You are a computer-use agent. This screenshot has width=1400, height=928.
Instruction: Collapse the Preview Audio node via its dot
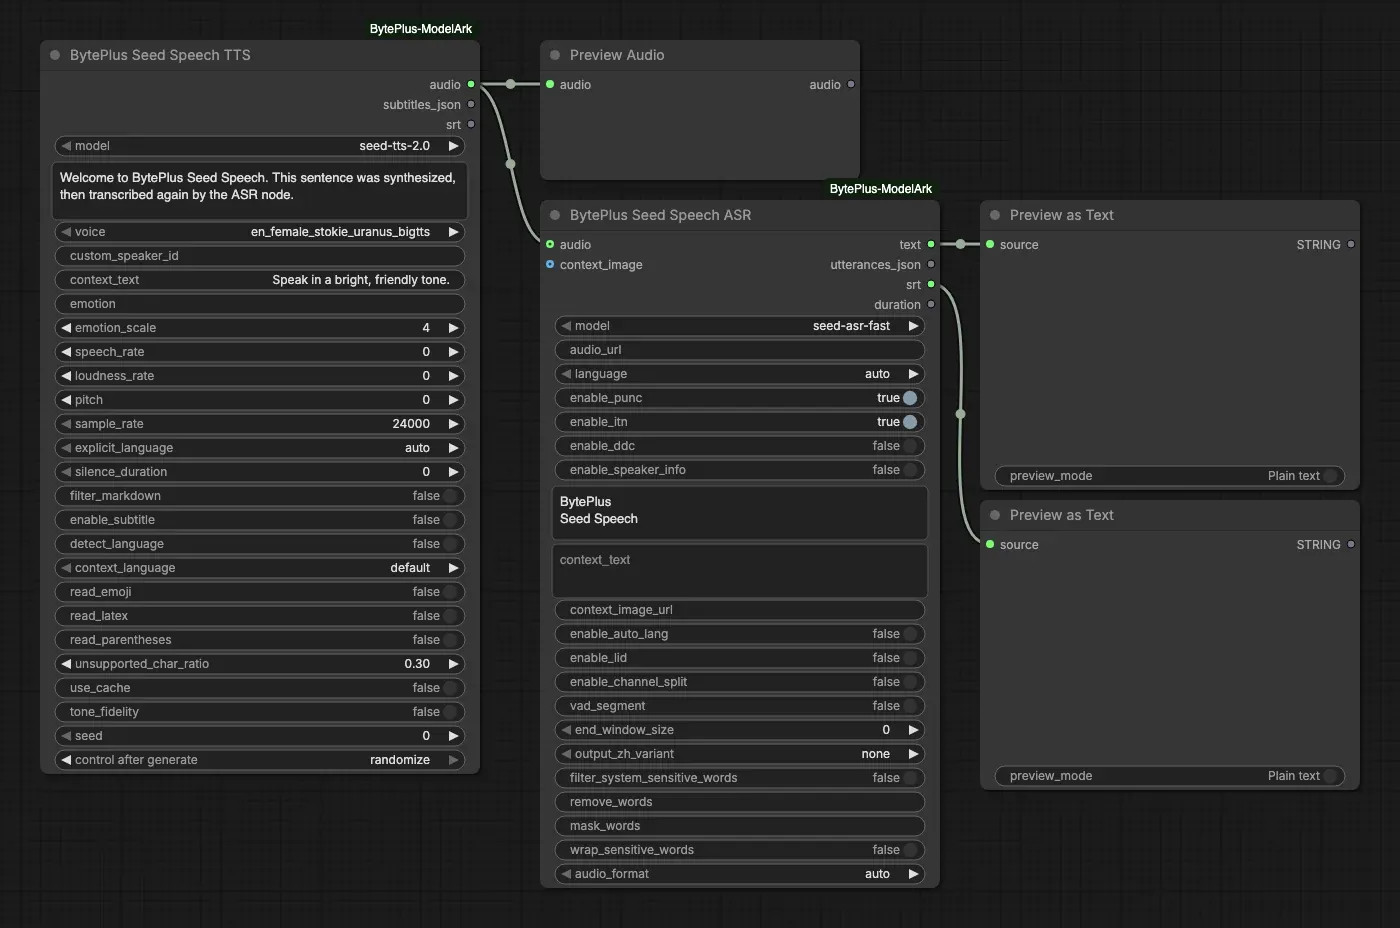(555, 55)
